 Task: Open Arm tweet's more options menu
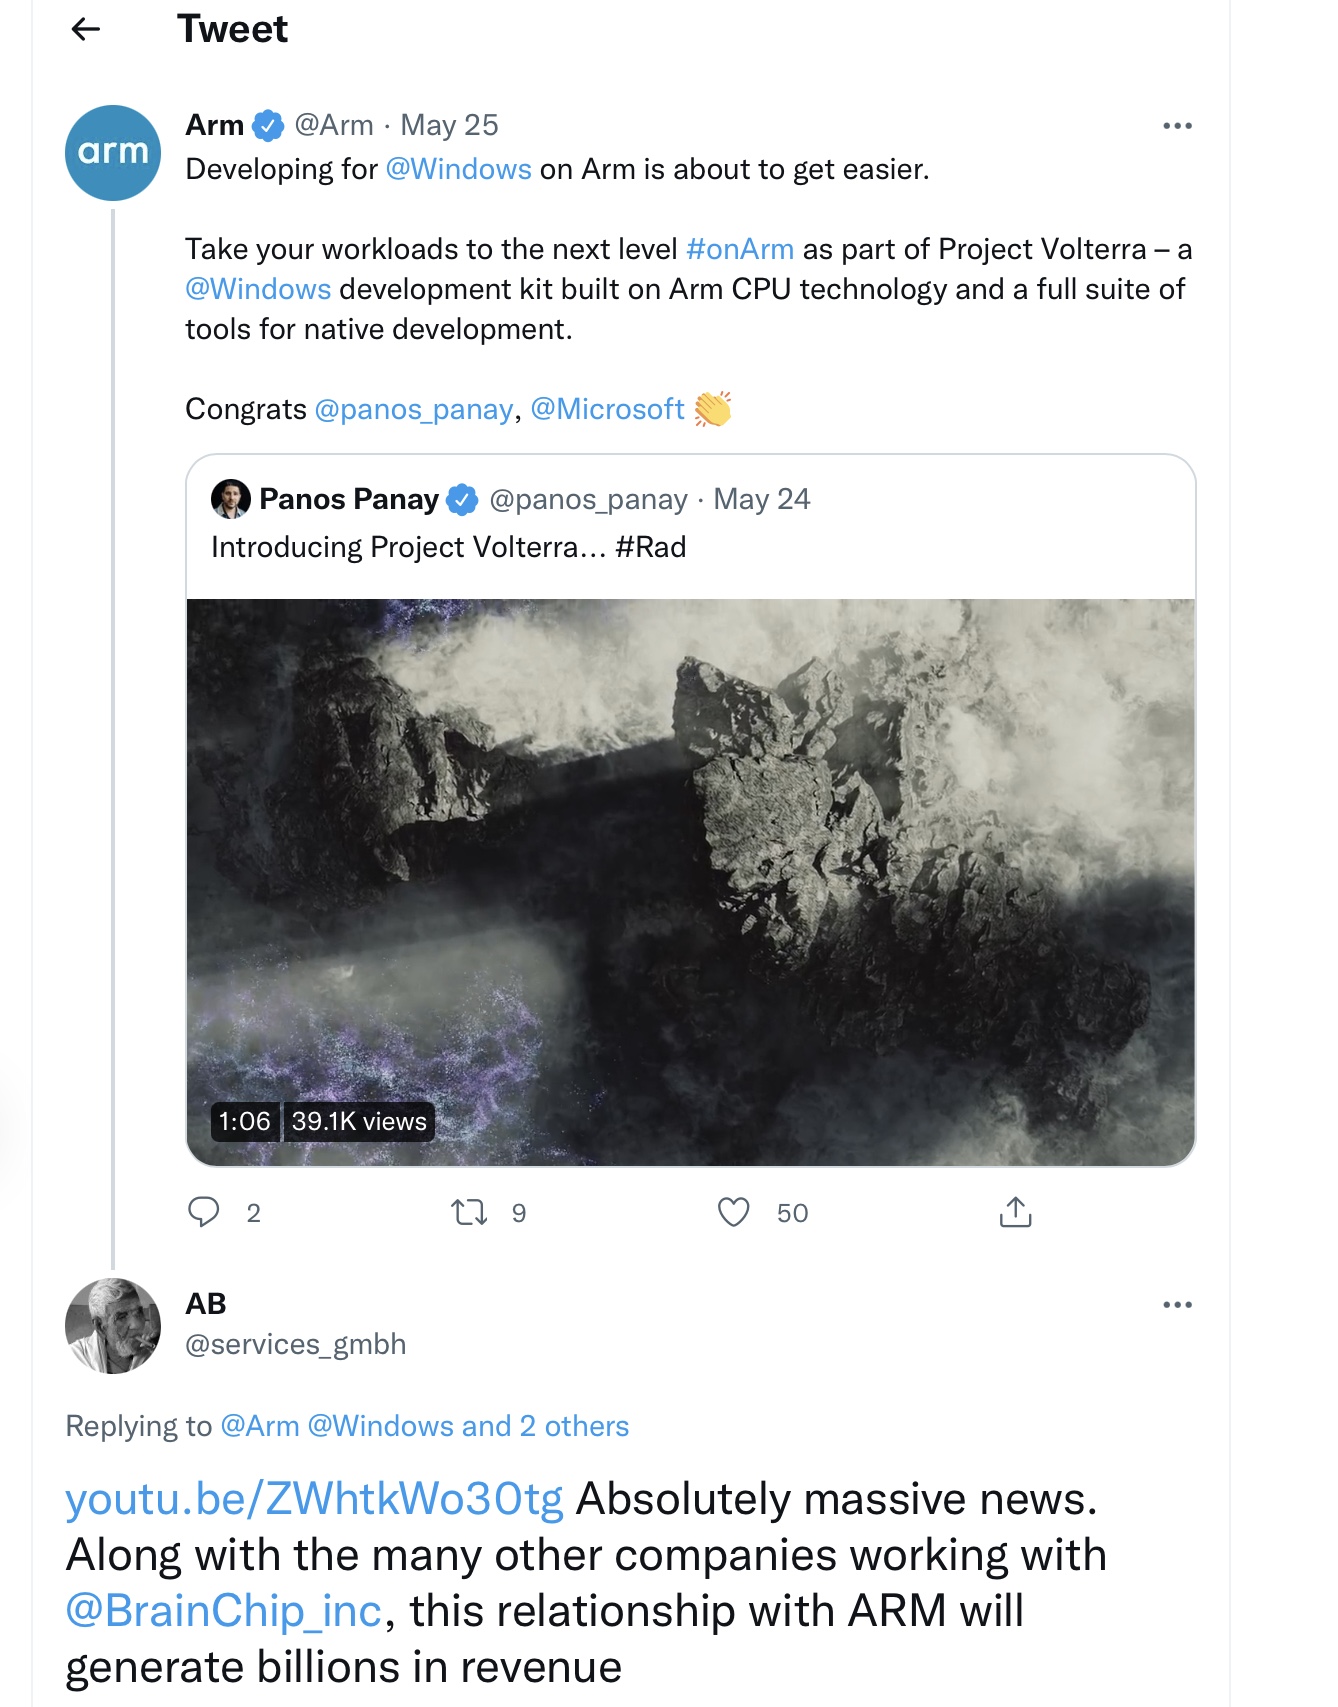pyautogui.click(x=1177, y=126)
